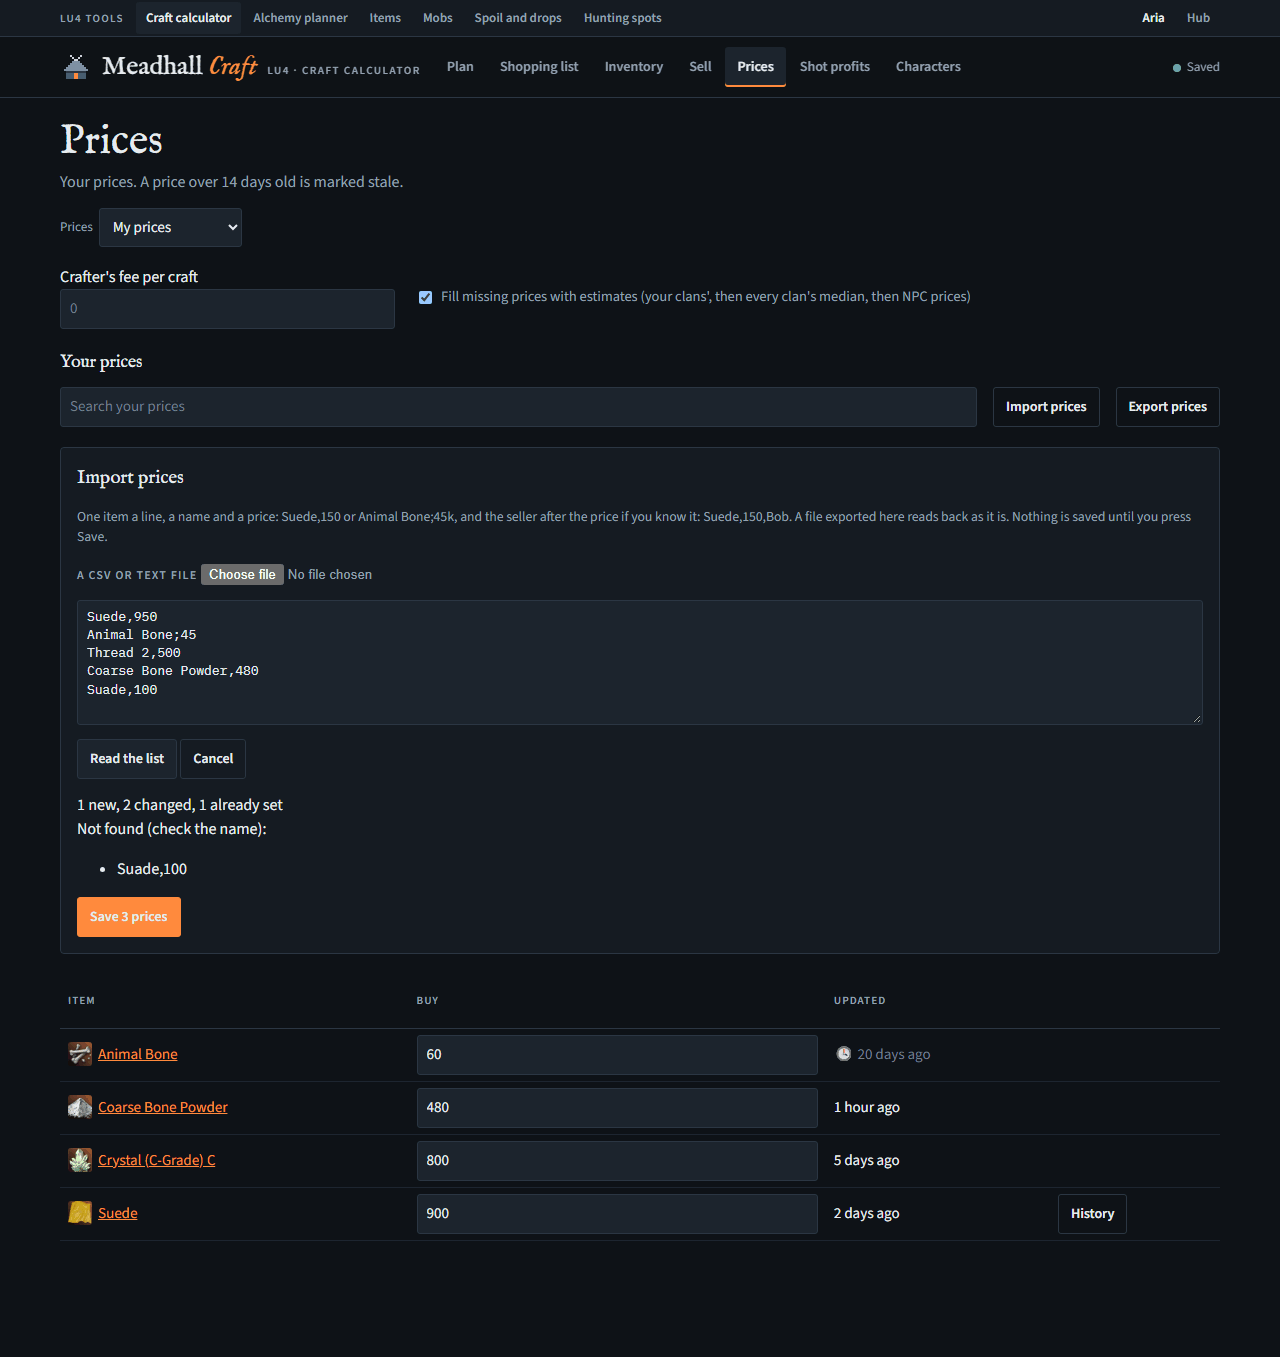Click the Crystal C-Grade item icon

click(80, 1160)
